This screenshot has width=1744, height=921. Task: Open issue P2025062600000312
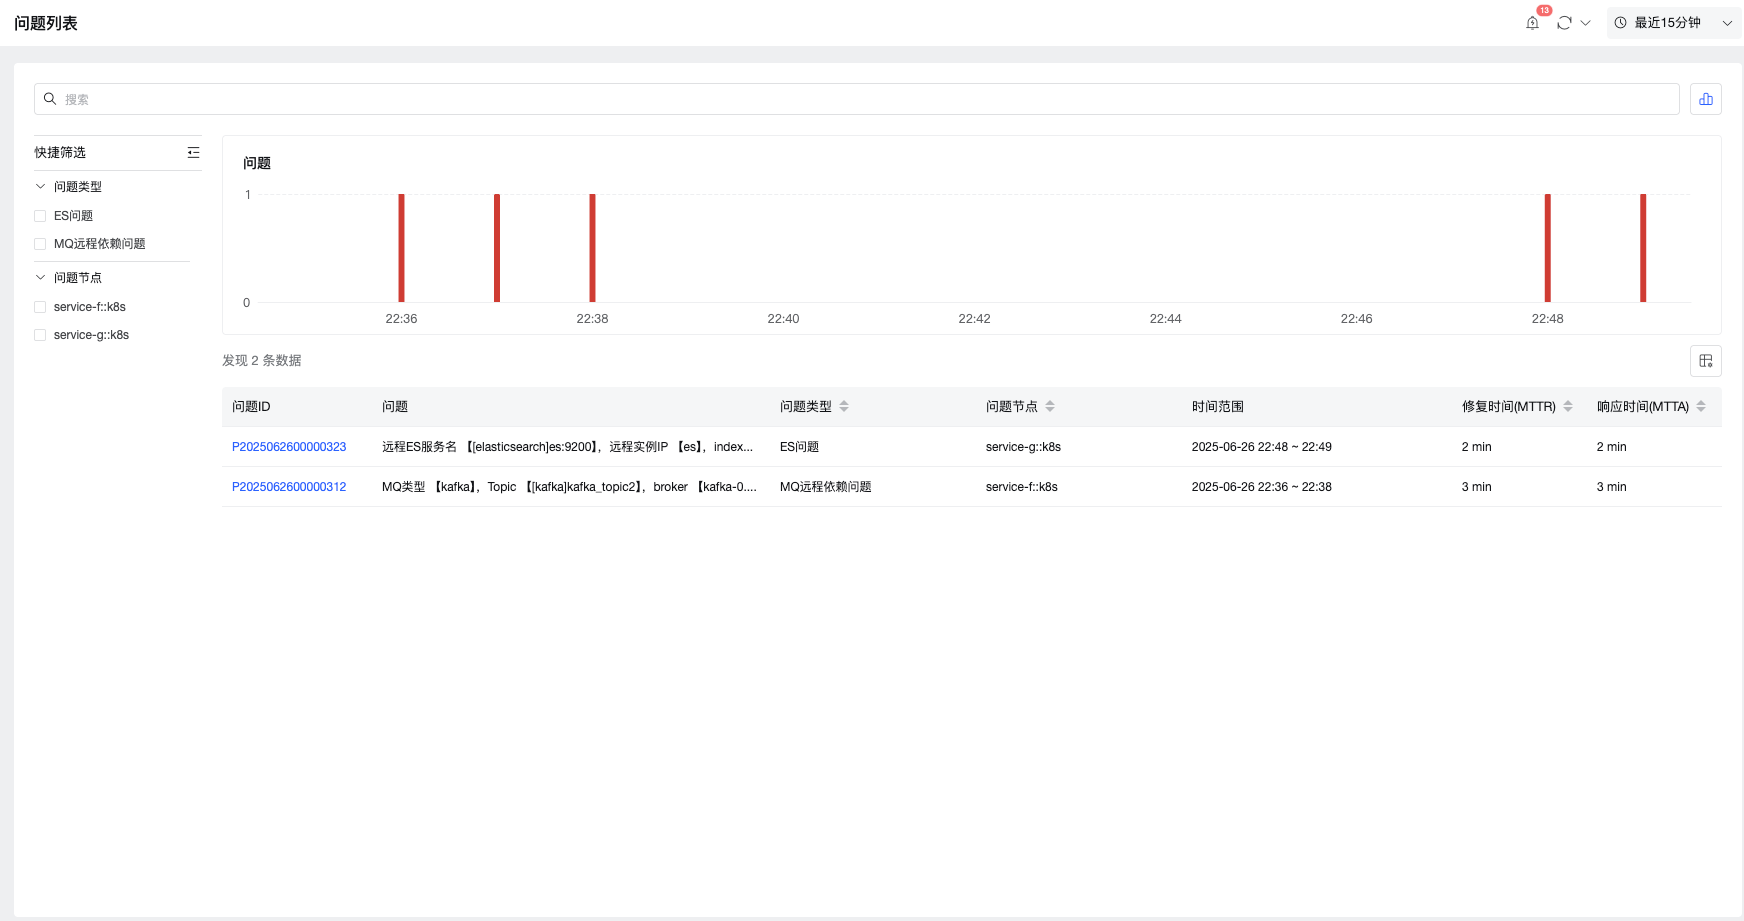click(289, 487)
